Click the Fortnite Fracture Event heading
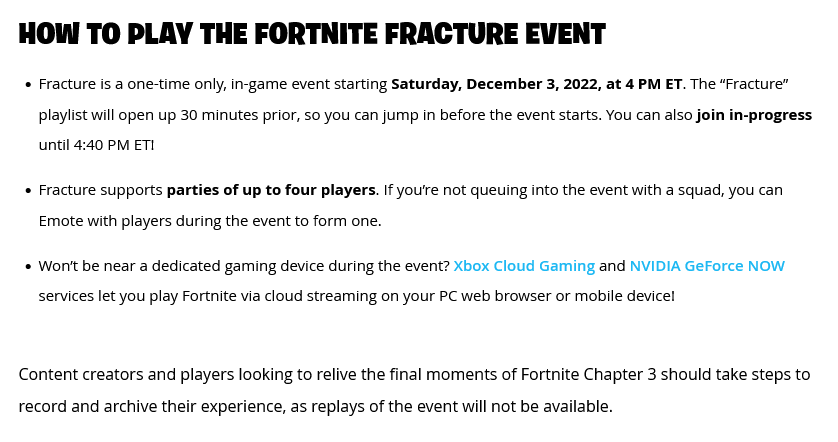Viewport: 838px width, 442px height. click(x=312, y=34)
